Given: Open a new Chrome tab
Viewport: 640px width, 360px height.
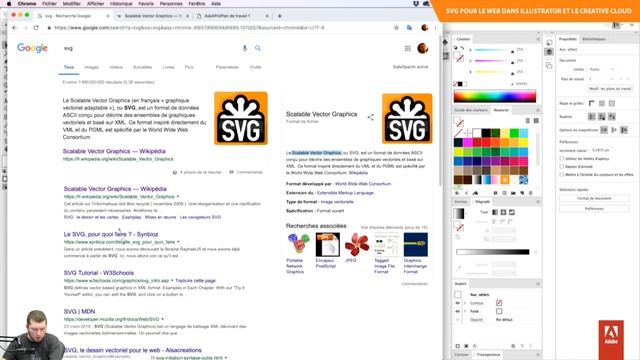Looking at the screenshot, I should pos(280,16).
